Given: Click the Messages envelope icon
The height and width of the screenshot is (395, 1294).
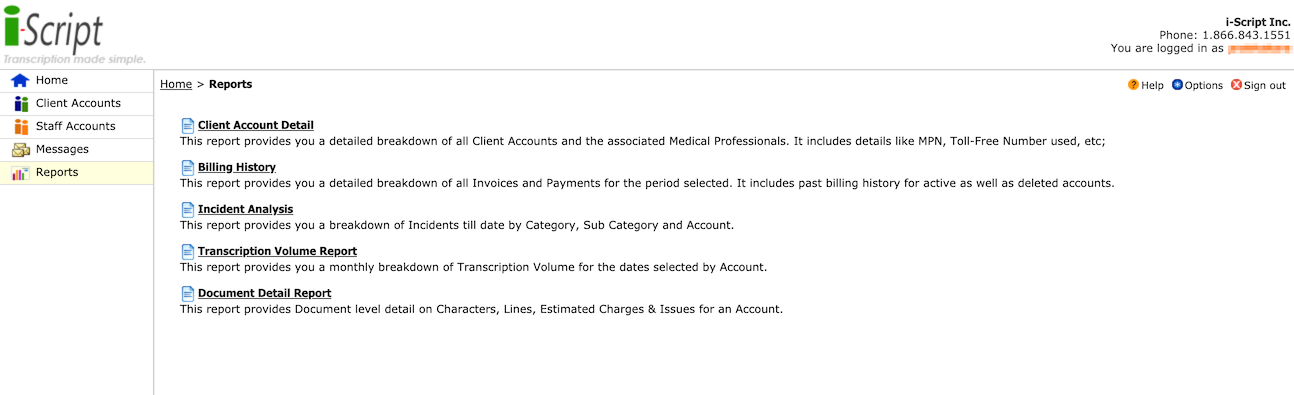Looking at the screenshot, I should click(x=20, y=149).
